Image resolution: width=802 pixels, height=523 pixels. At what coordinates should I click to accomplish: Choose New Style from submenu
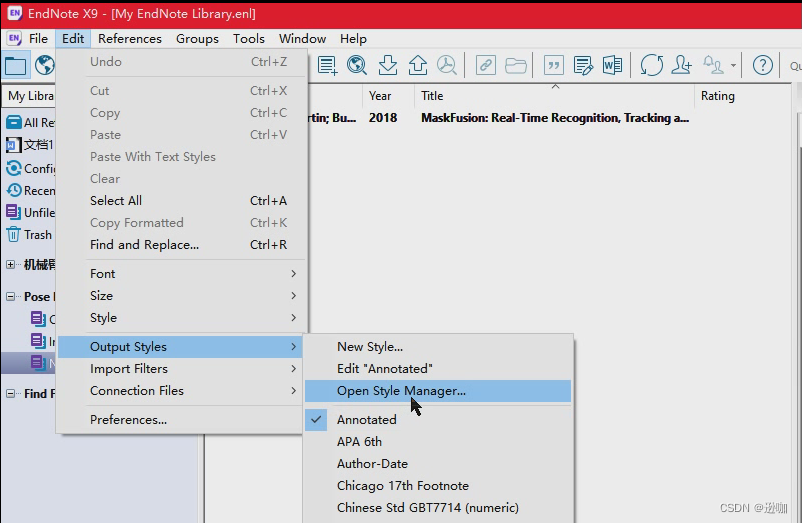coord(438,347)
